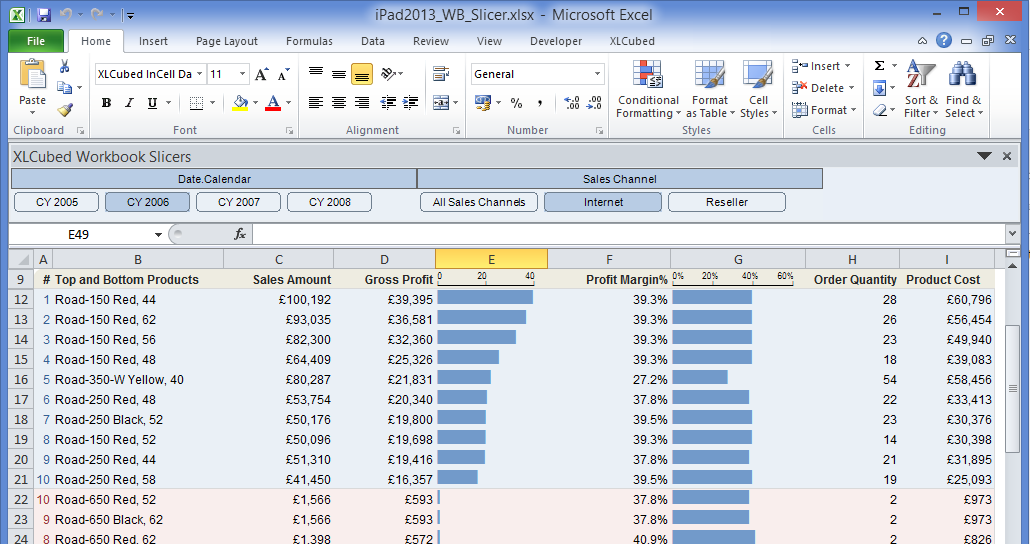Set Middle Align vertical alignment
1030x544 pixels.
click(339, 74)
